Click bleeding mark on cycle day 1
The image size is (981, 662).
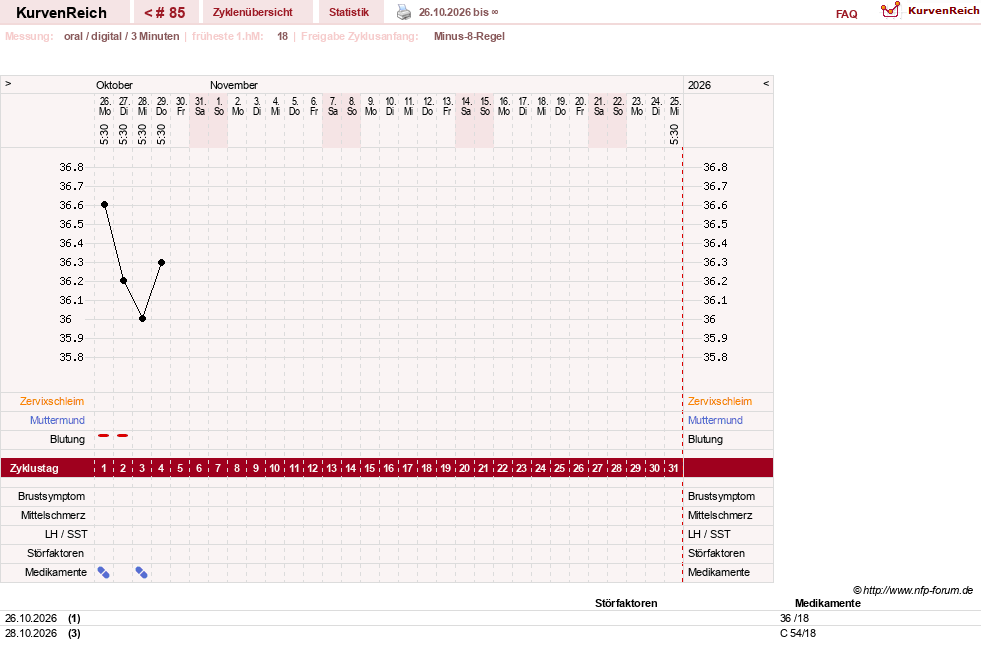click(x=104, y=435)
